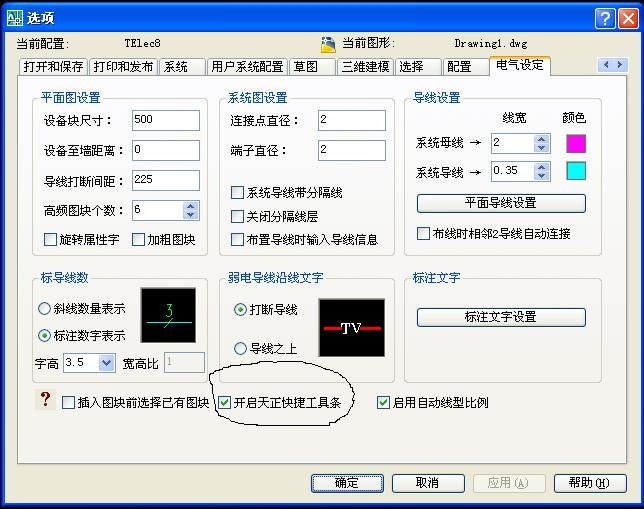
Task: Select 斜线数量表示 radio button
Action: click(44, 309)
